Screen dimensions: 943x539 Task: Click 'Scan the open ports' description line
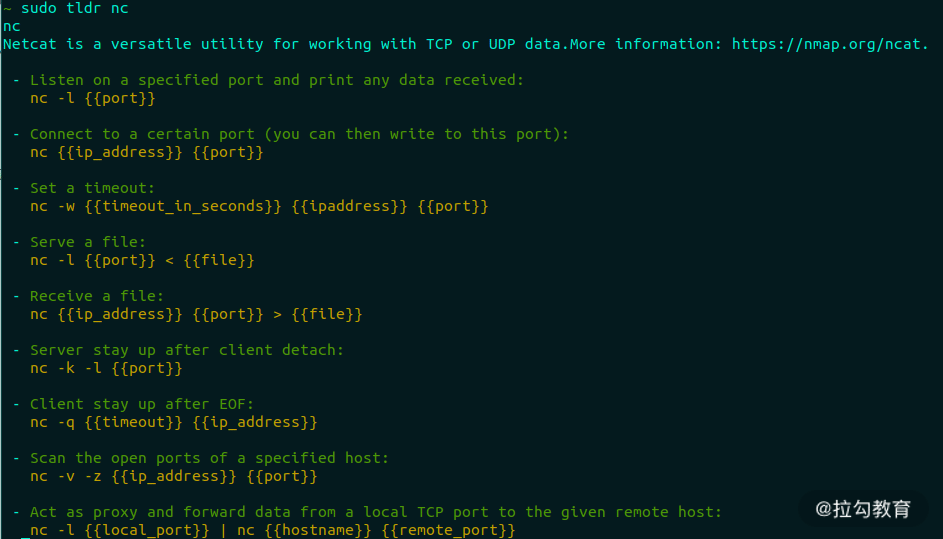(x=209, y=458)
